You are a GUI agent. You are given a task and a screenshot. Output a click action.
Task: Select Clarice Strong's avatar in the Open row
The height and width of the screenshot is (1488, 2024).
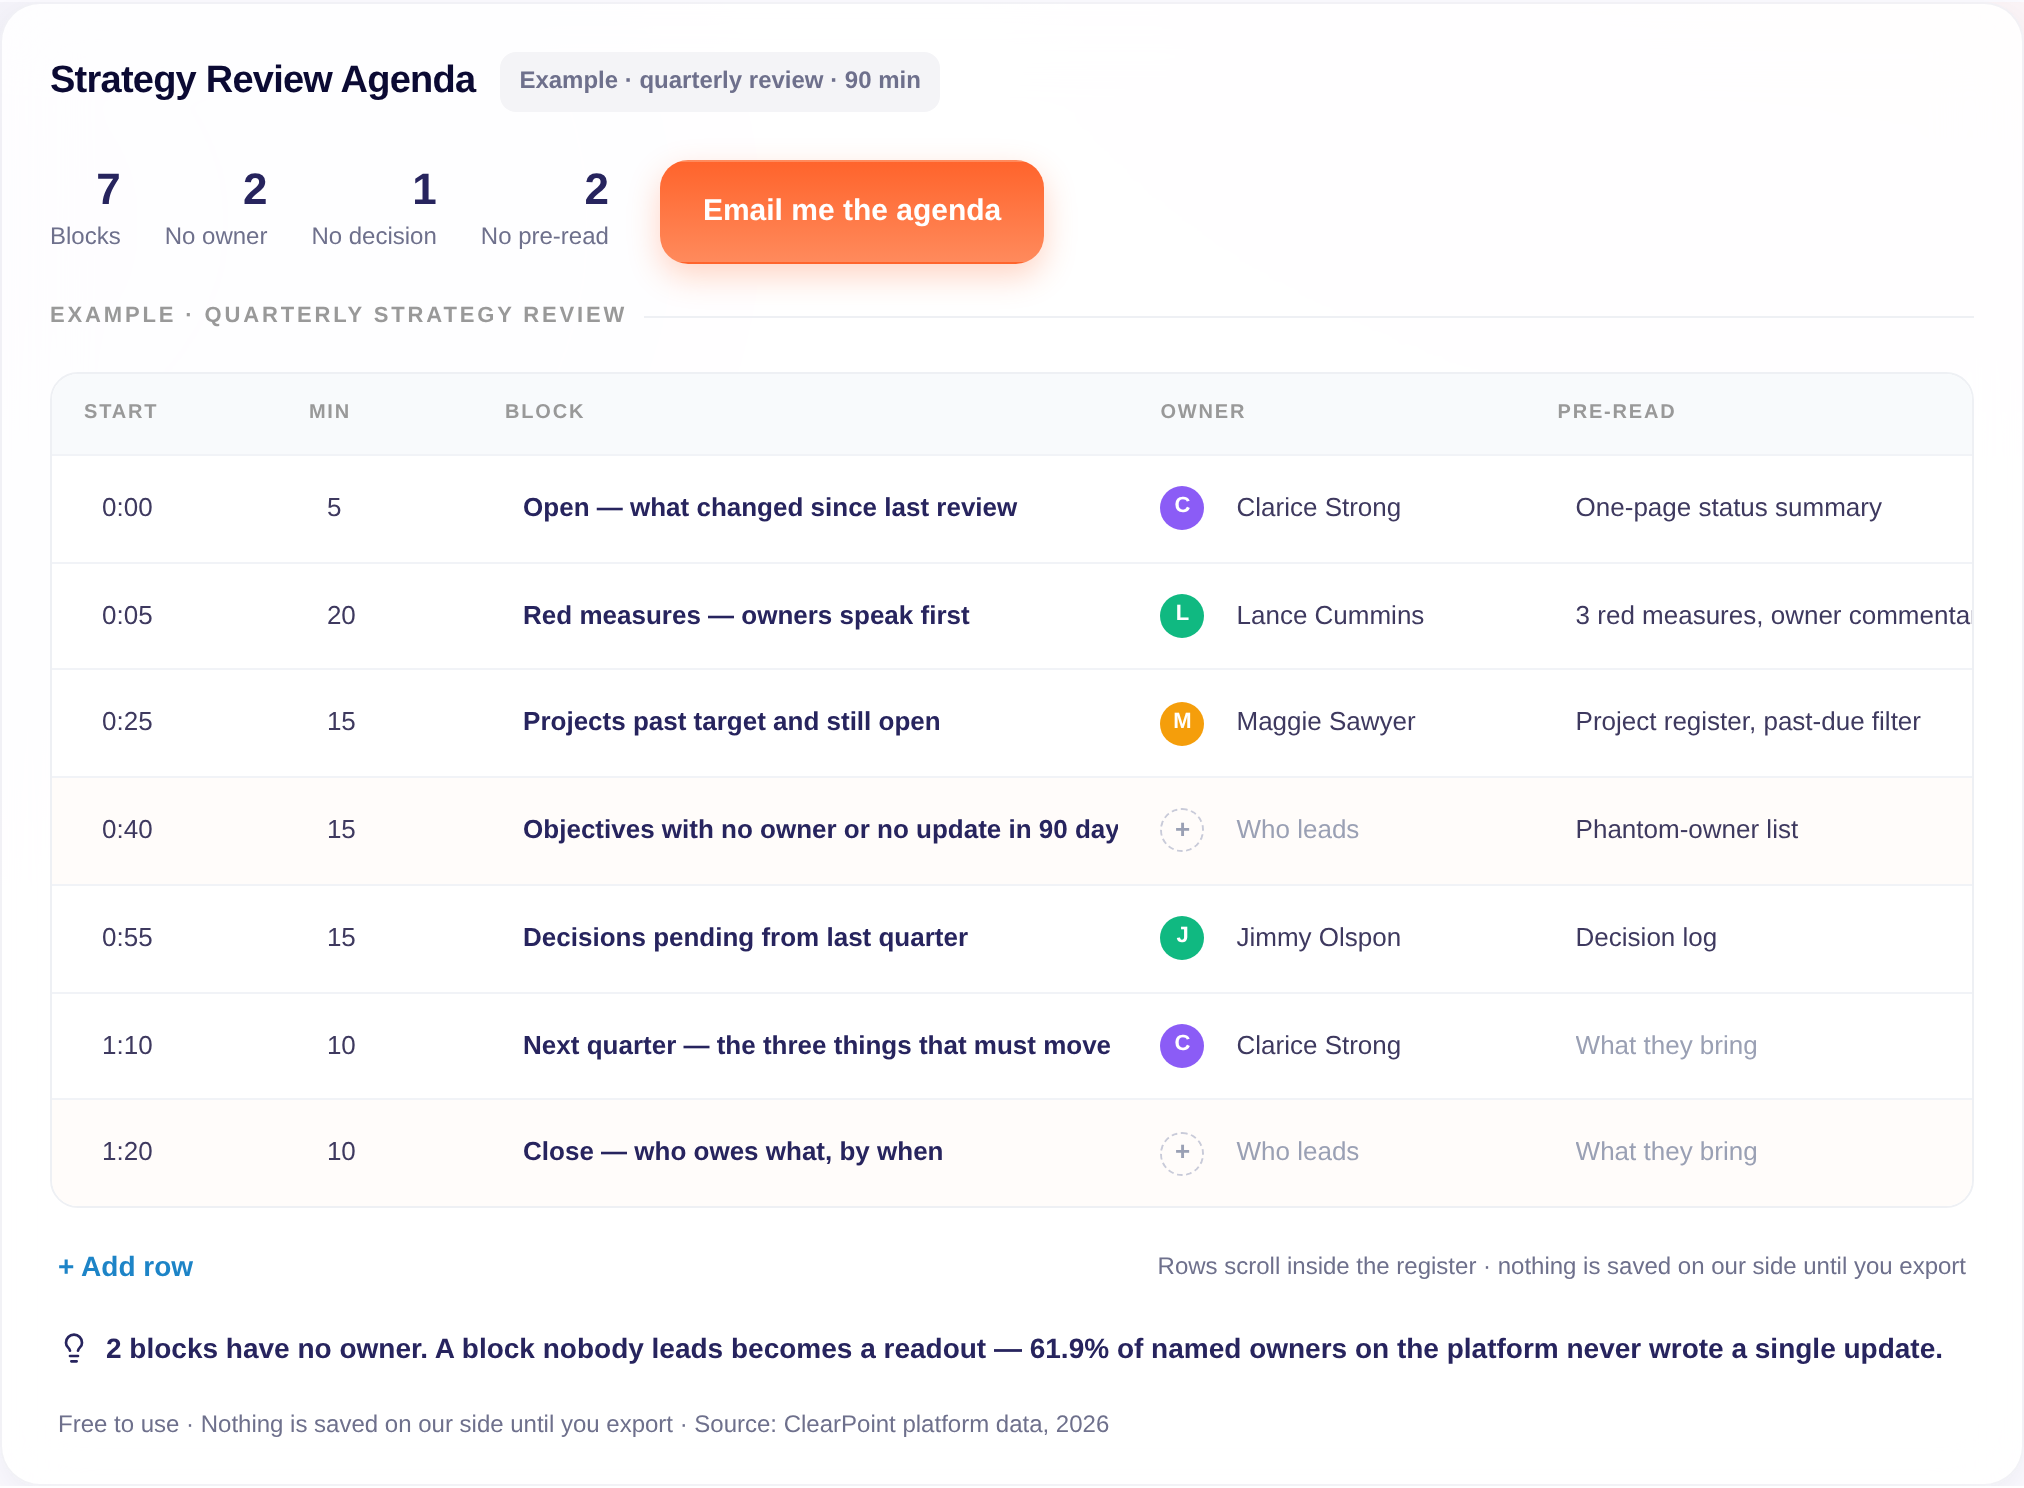[1181, 507]
